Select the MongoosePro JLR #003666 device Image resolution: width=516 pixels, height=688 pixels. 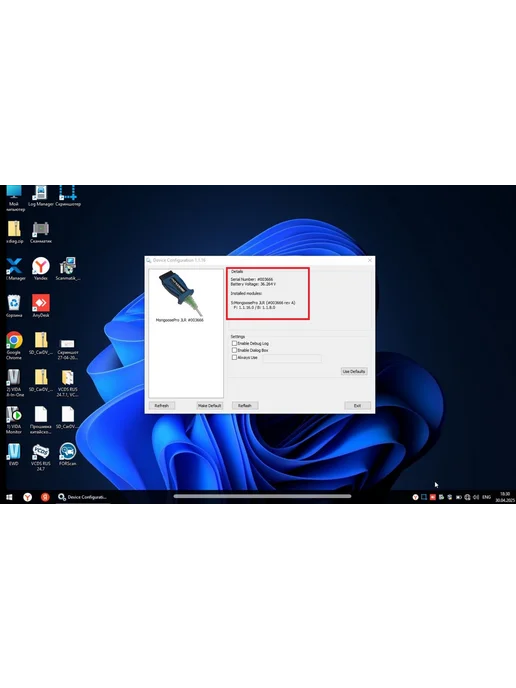point(180,297)
